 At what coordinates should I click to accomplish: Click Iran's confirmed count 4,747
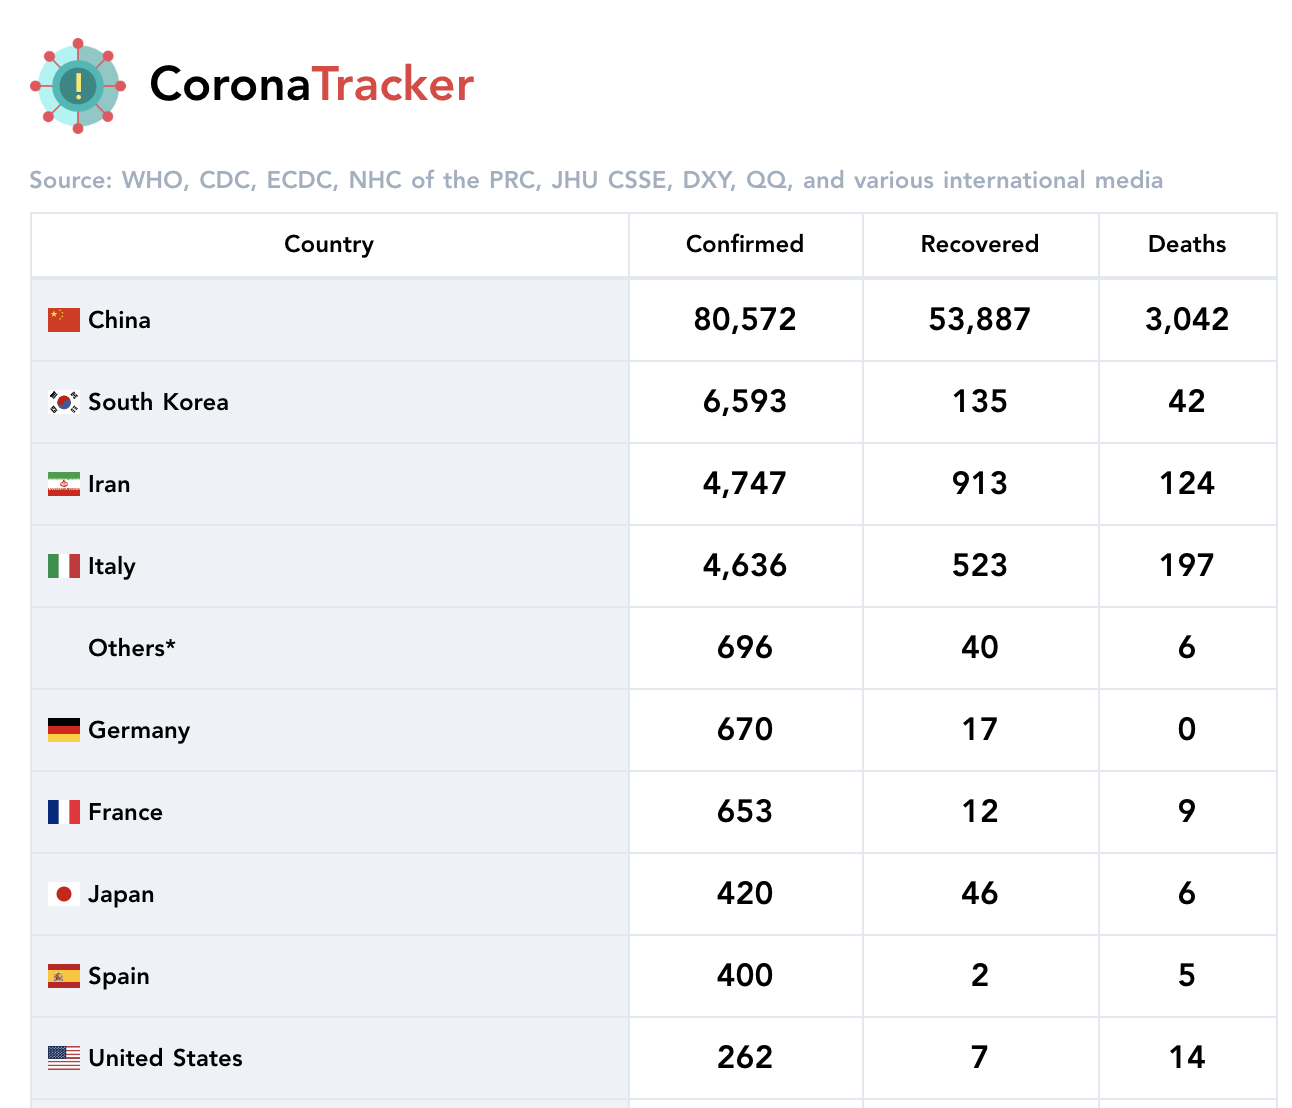(x=745, y=484)
